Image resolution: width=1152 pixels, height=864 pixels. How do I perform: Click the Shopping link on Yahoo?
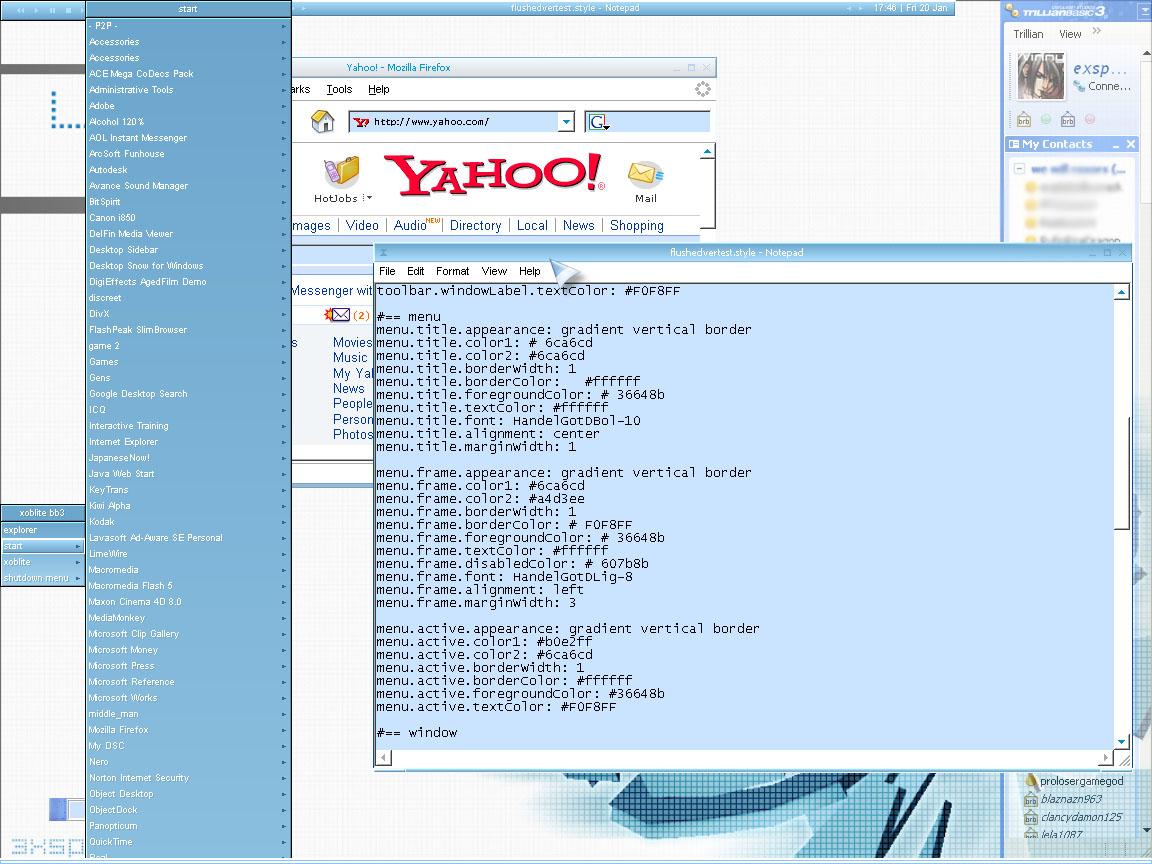pyautogui.click(x=636, y=226)
